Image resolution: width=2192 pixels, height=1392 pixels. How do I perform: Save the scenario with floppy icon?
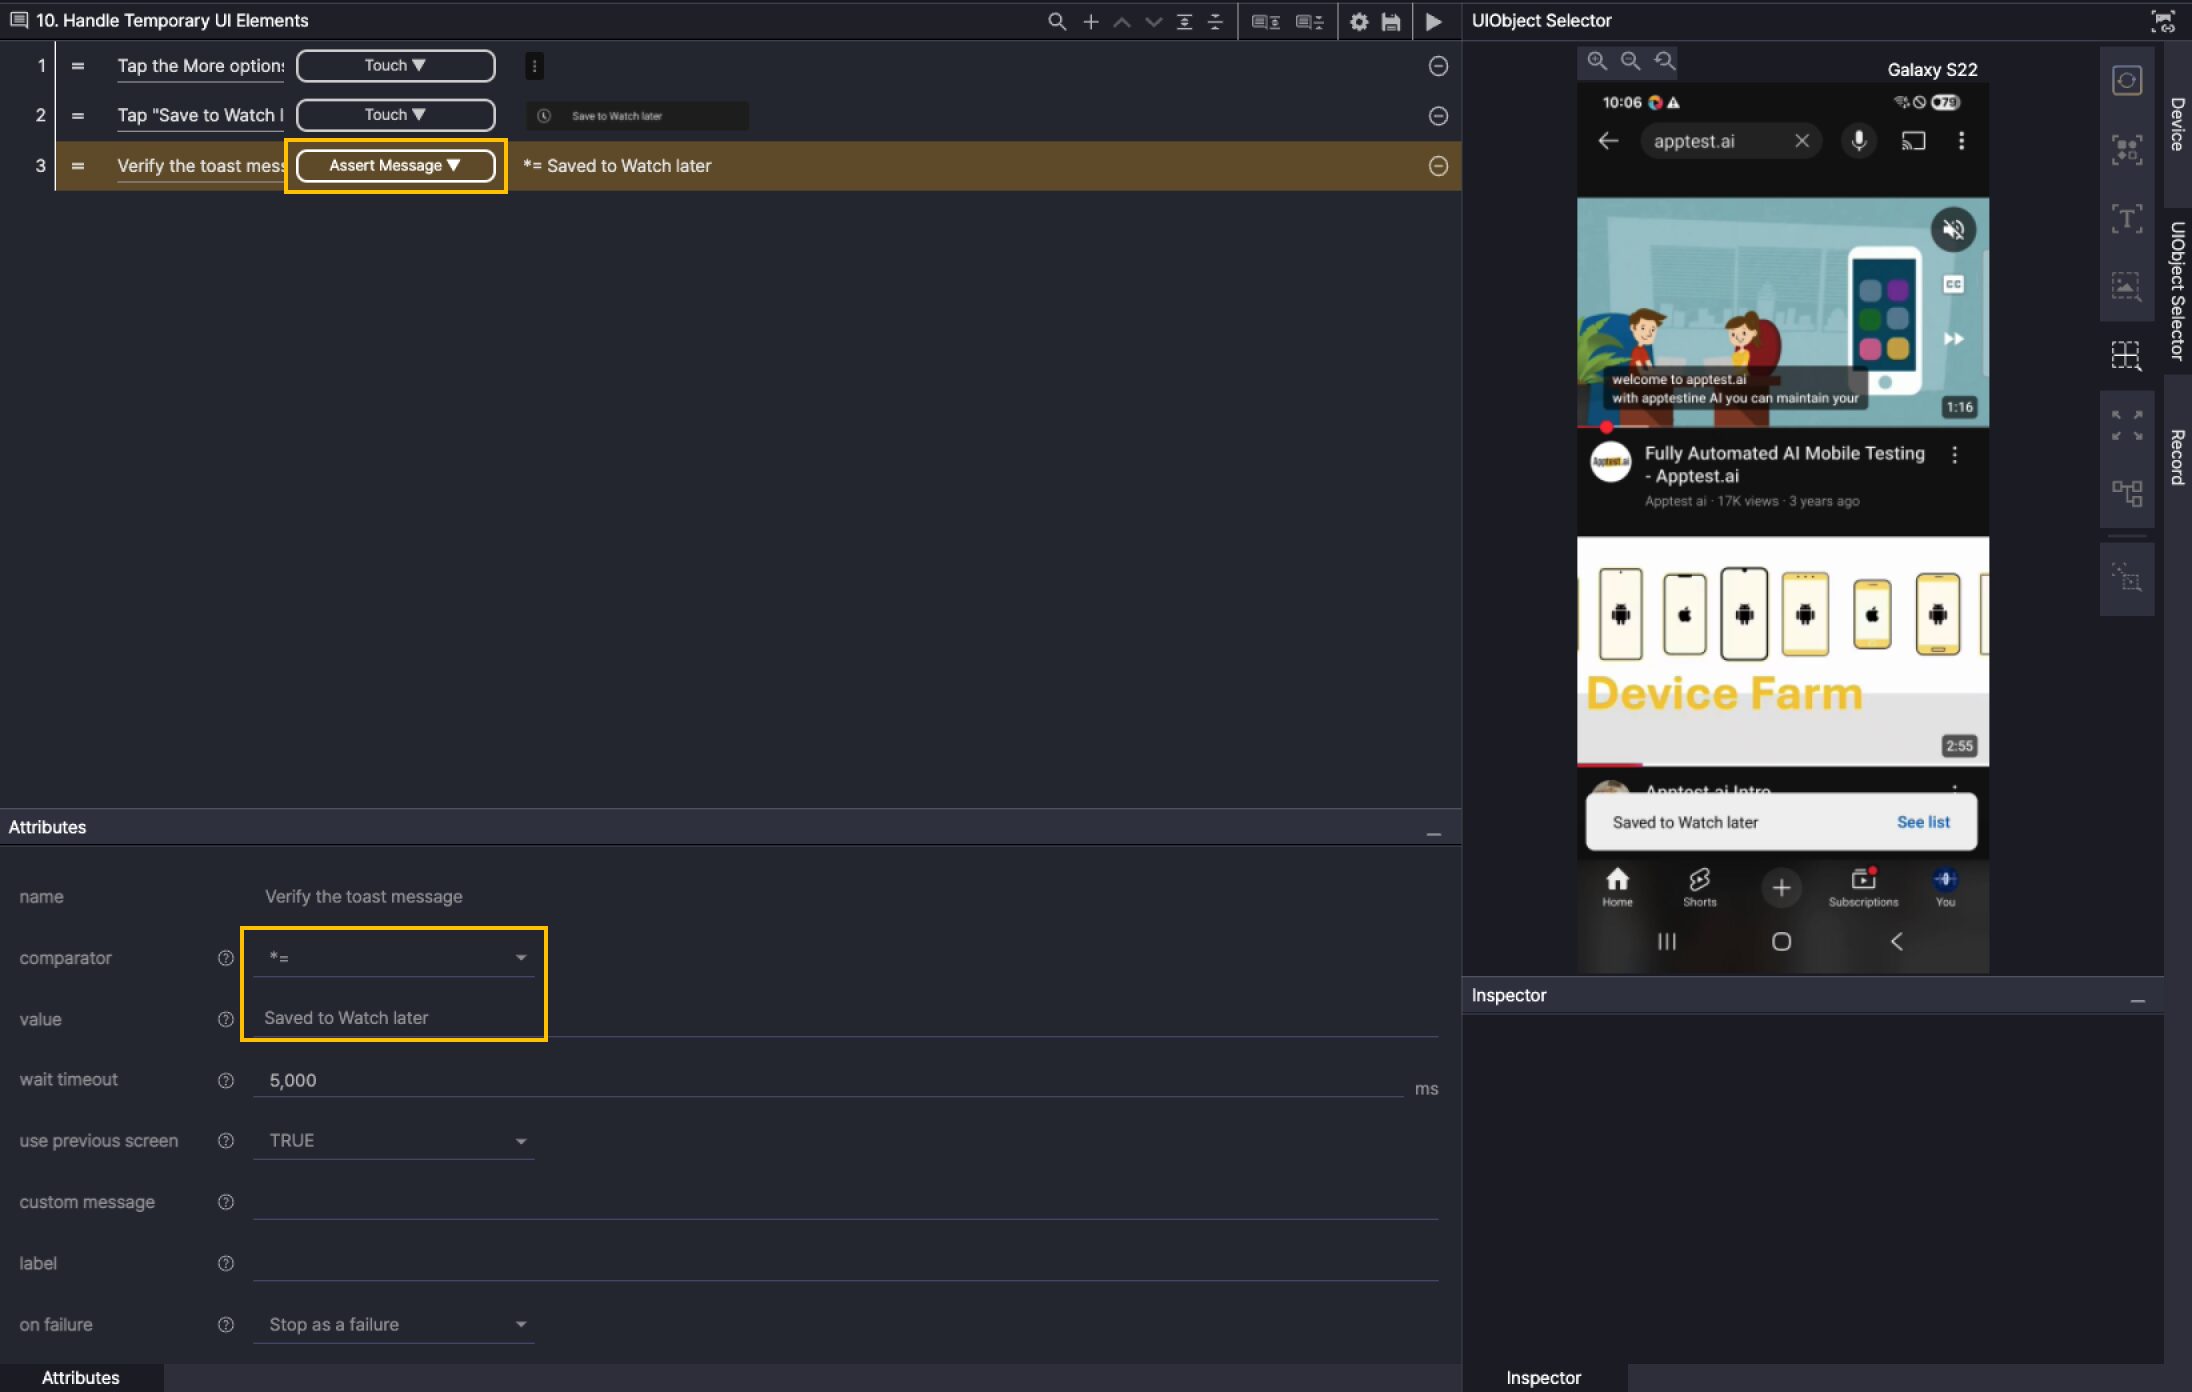coord(1391,21)
